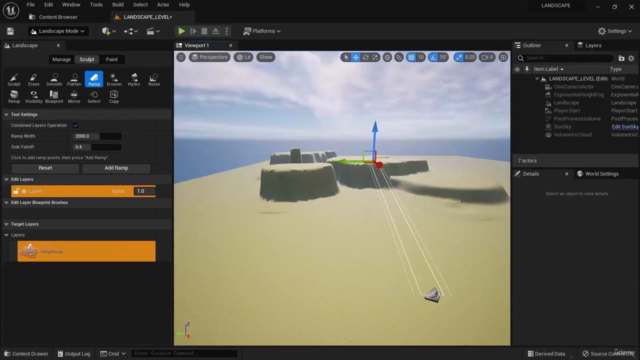Image resolution: width=640 pixels, height=360 pixels.
Task: Select the Noise landscape tool
Action: click(x=154, y=79)
